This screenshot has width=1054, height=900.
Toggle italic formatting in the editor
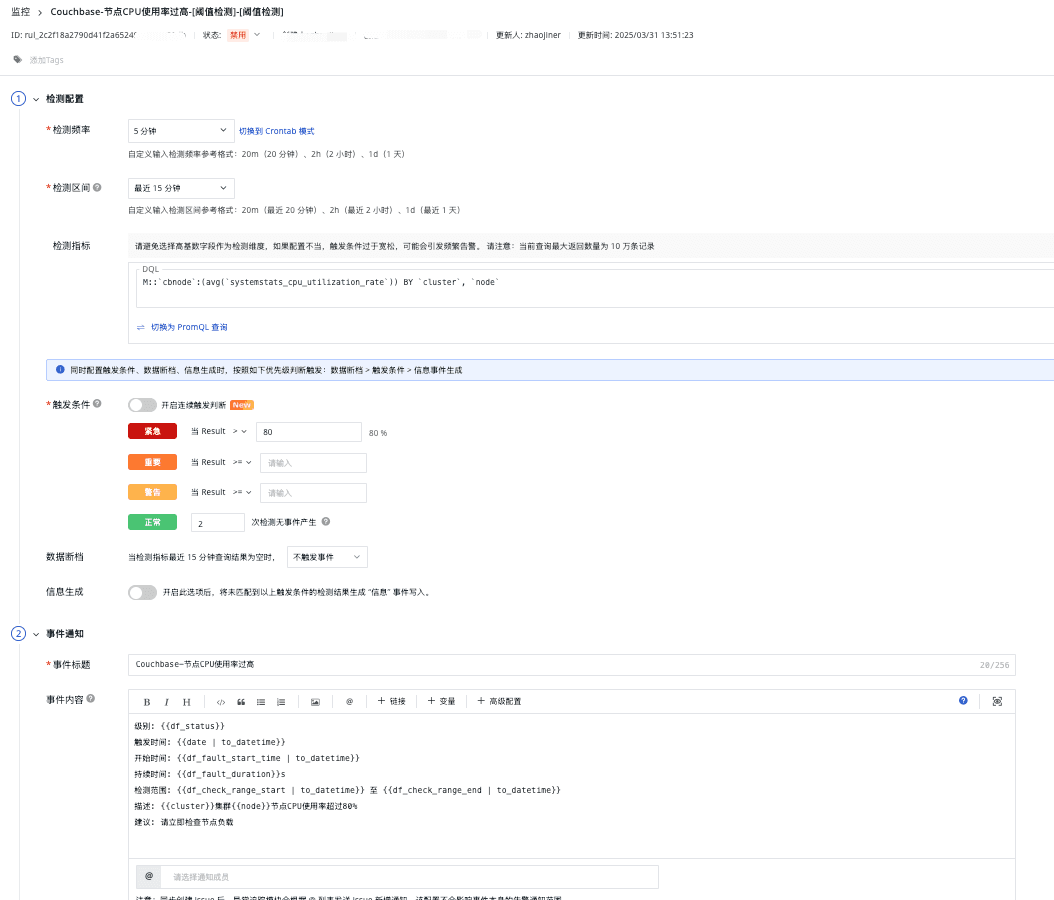point(166,702)
